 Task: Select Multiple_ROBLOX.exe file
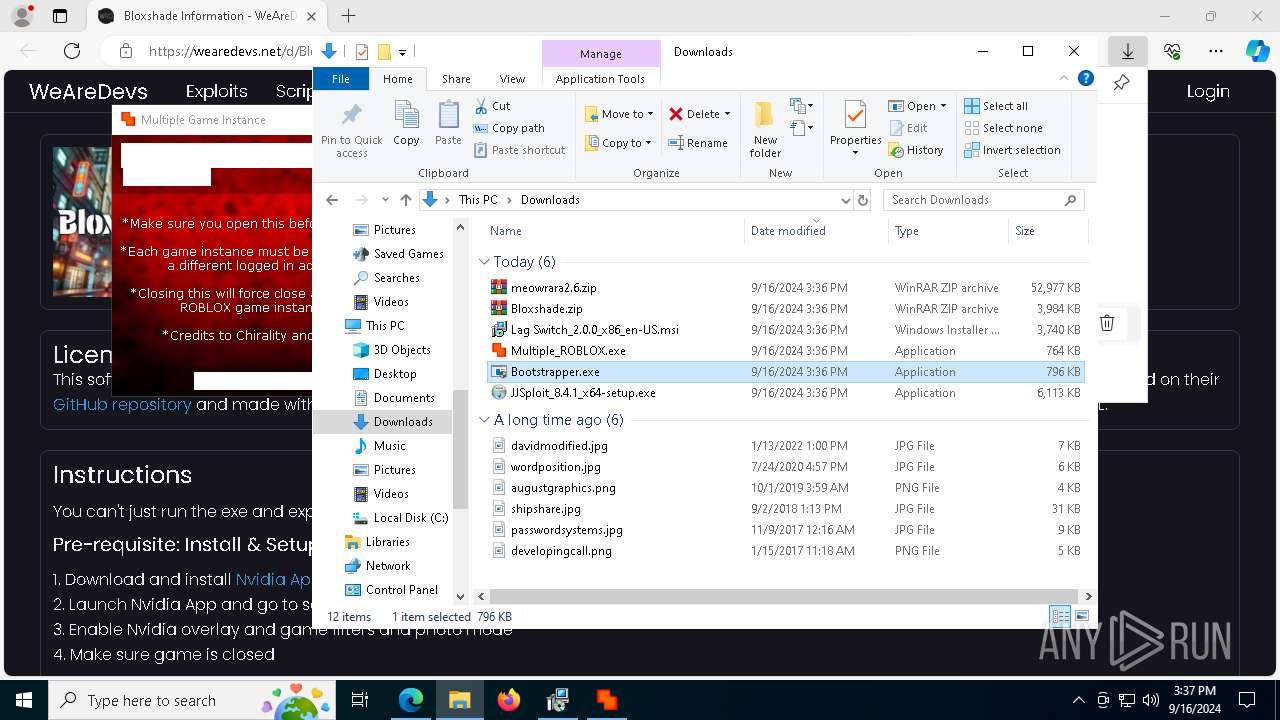(x=568, y=351)
